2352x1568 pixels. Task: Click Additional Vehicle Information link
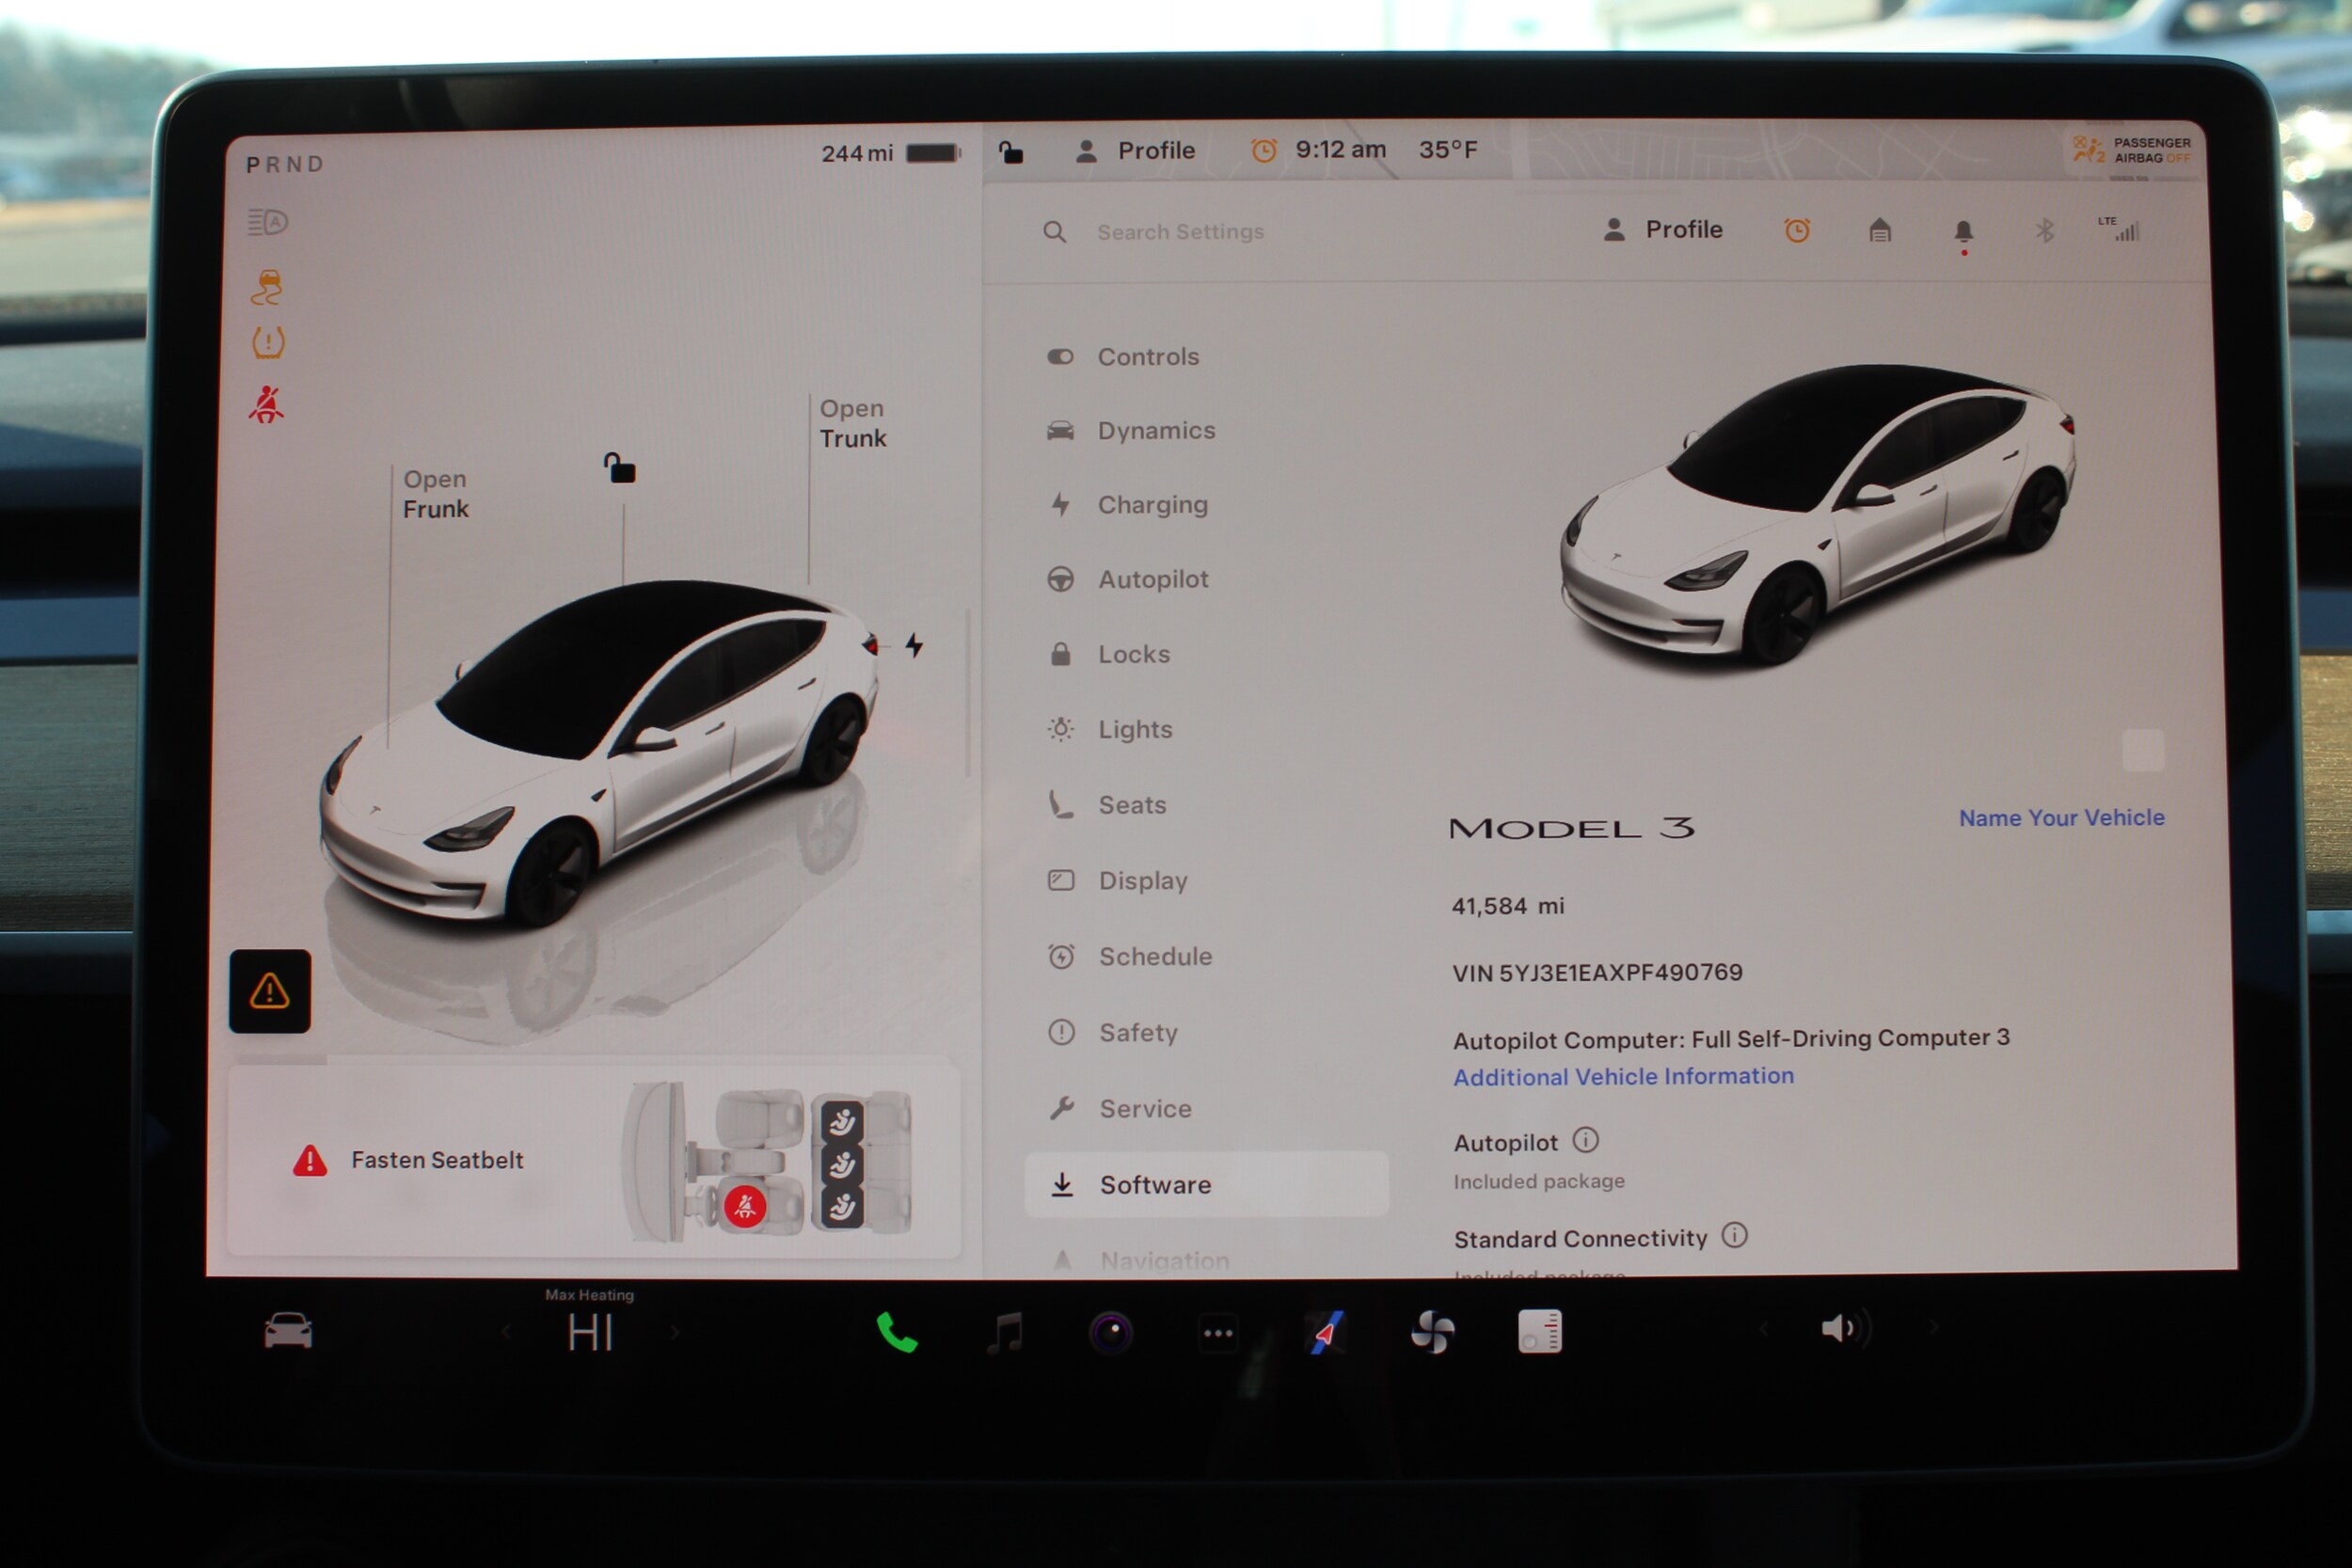[1623, 1077]
